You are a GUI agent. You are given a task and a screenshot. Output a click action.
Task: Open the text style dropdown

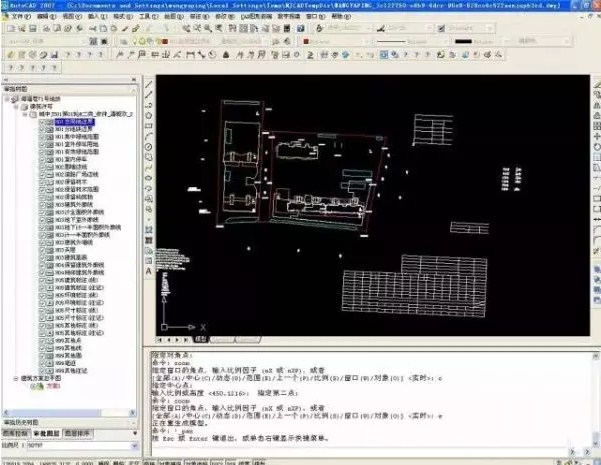(x=368, y=28)
